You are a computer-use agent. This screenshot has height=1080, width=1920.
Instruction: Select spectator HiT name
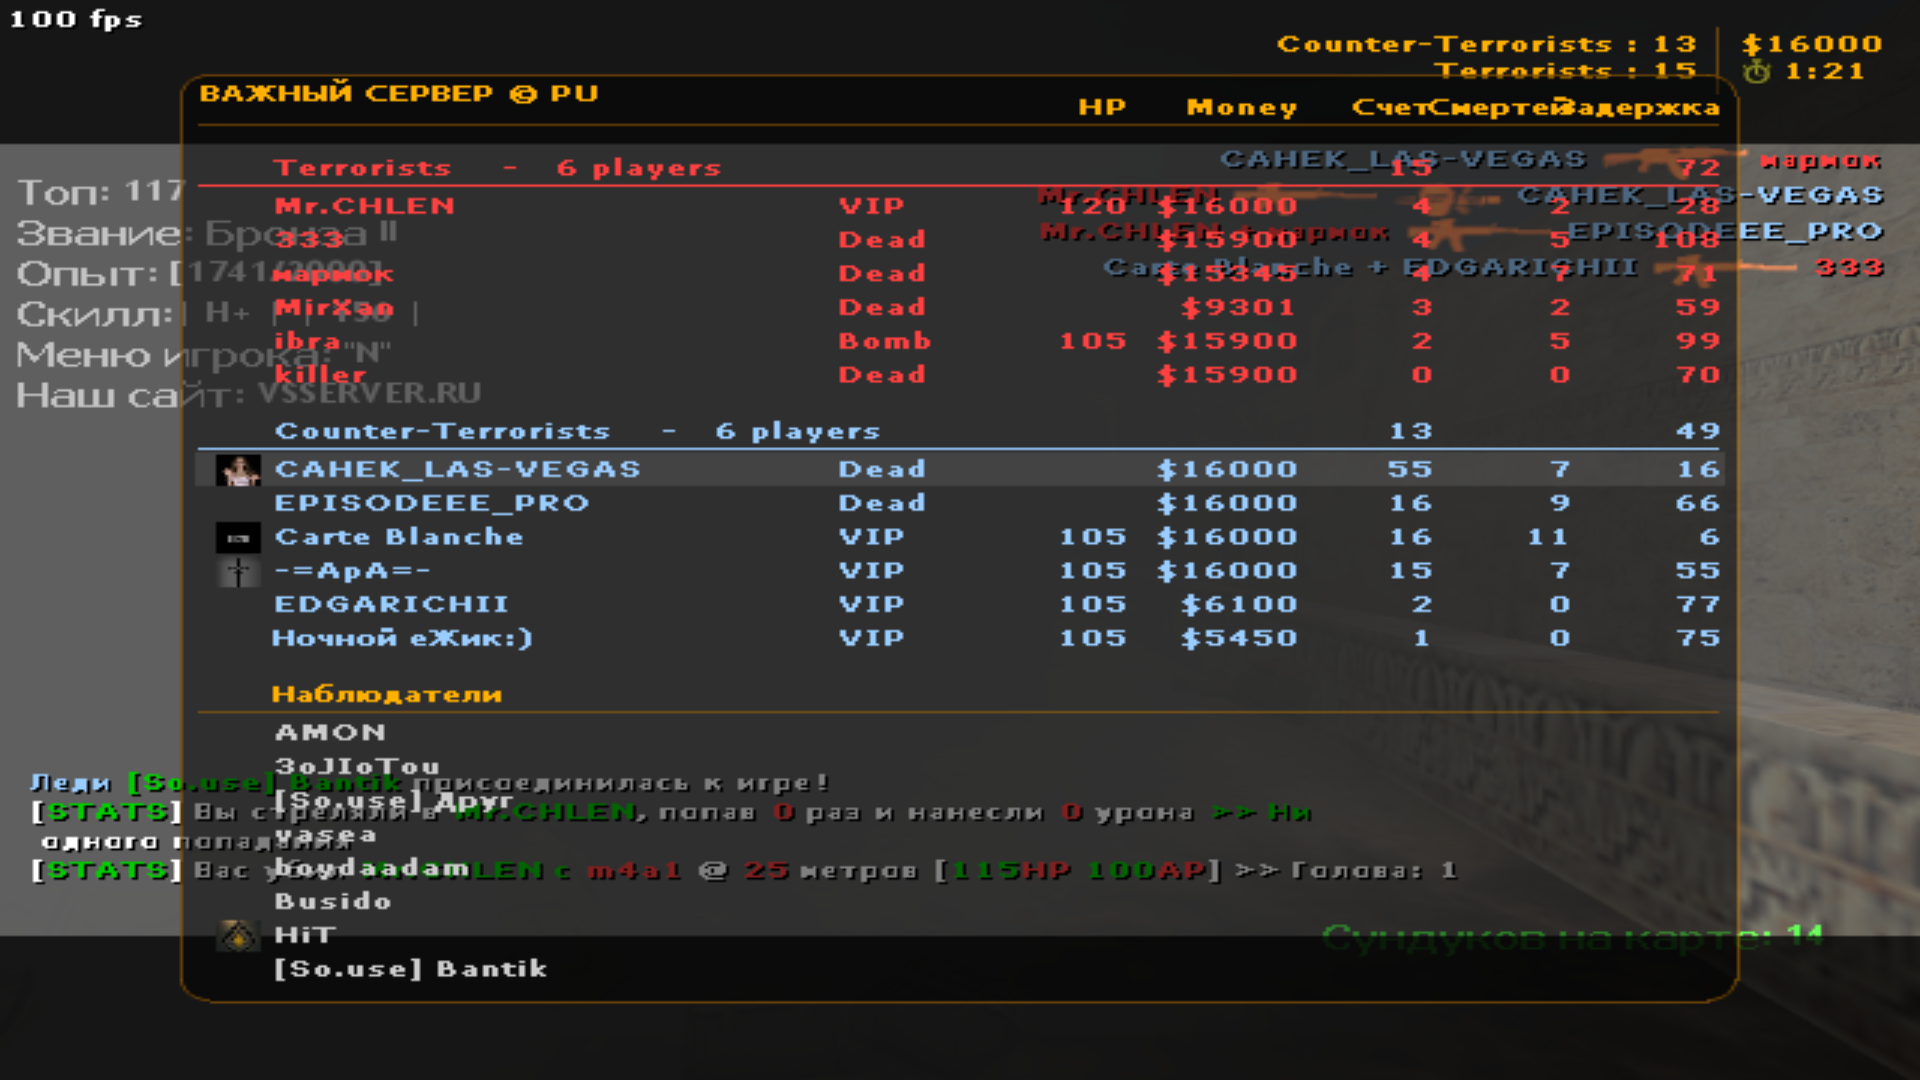coord(305,936)
